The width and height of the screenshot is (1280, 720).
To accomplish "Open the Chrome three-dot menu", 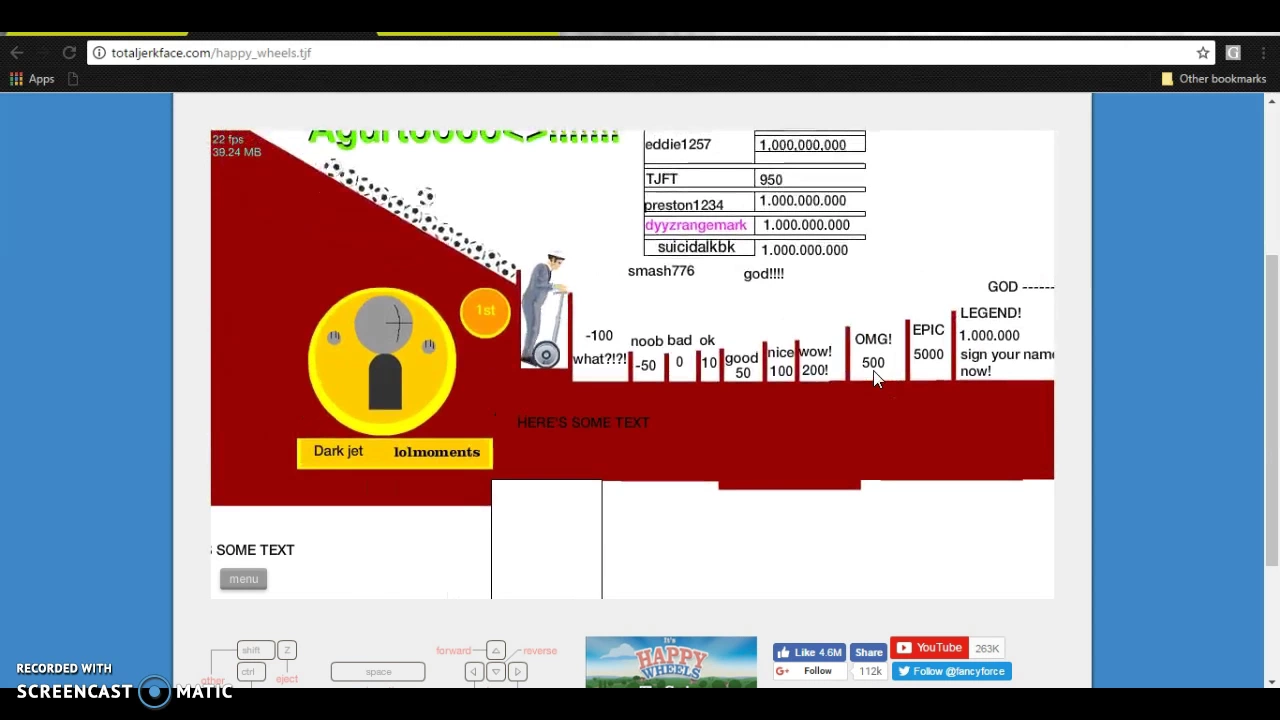I will 1264,53.
